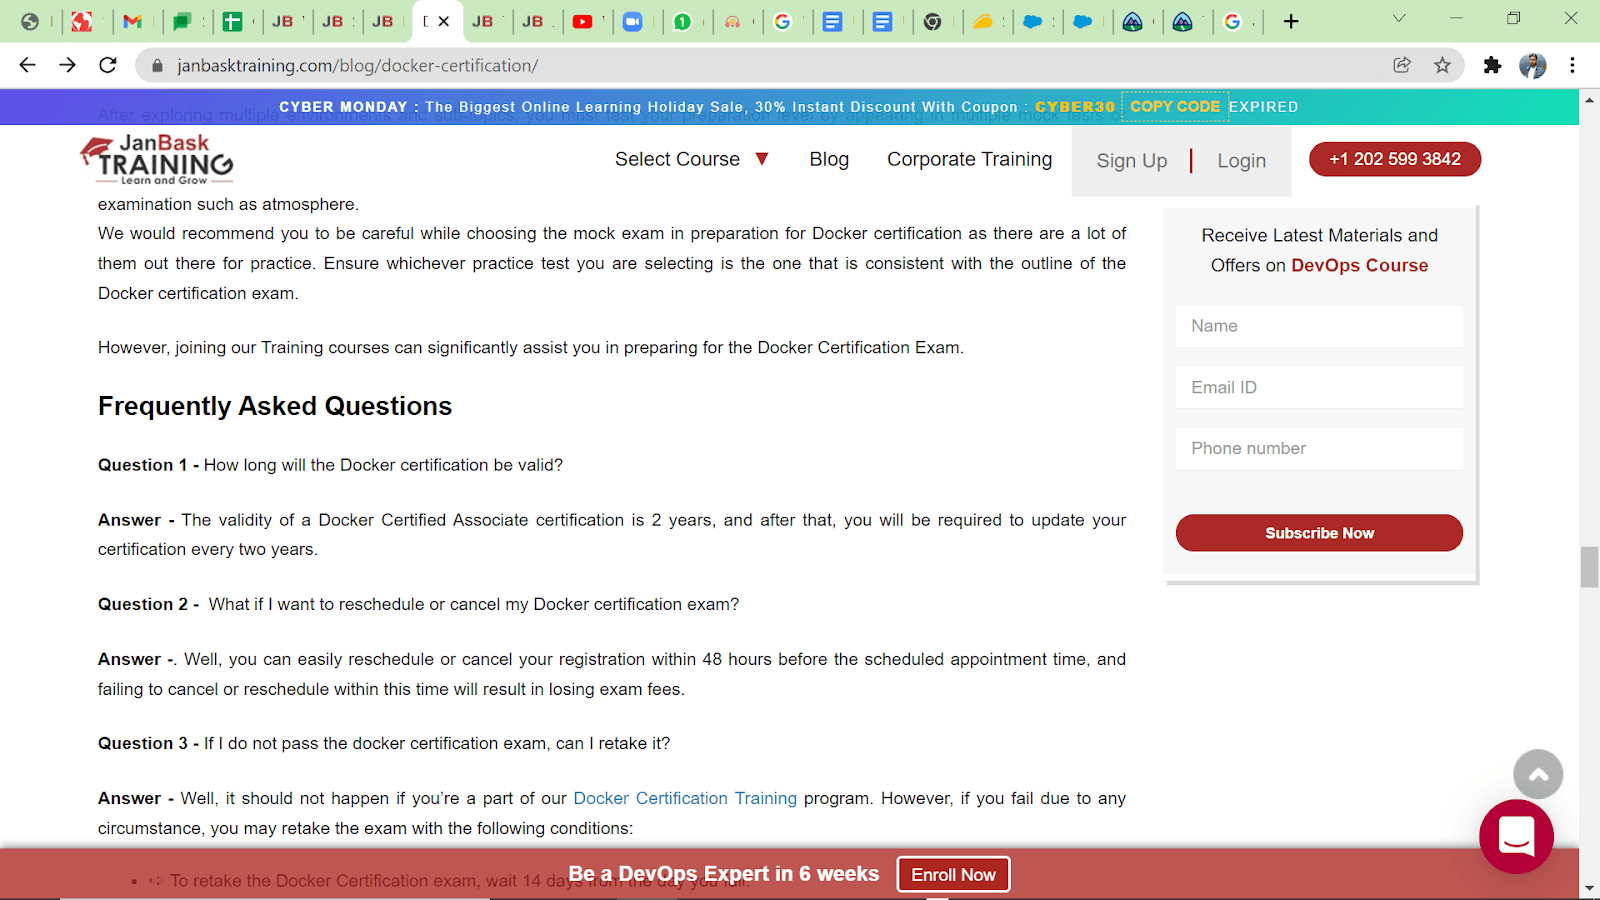Viewport: 1600px width, 900px height.
Task: Open a new tab with the plus button
Action: [x=1291, y=21]
